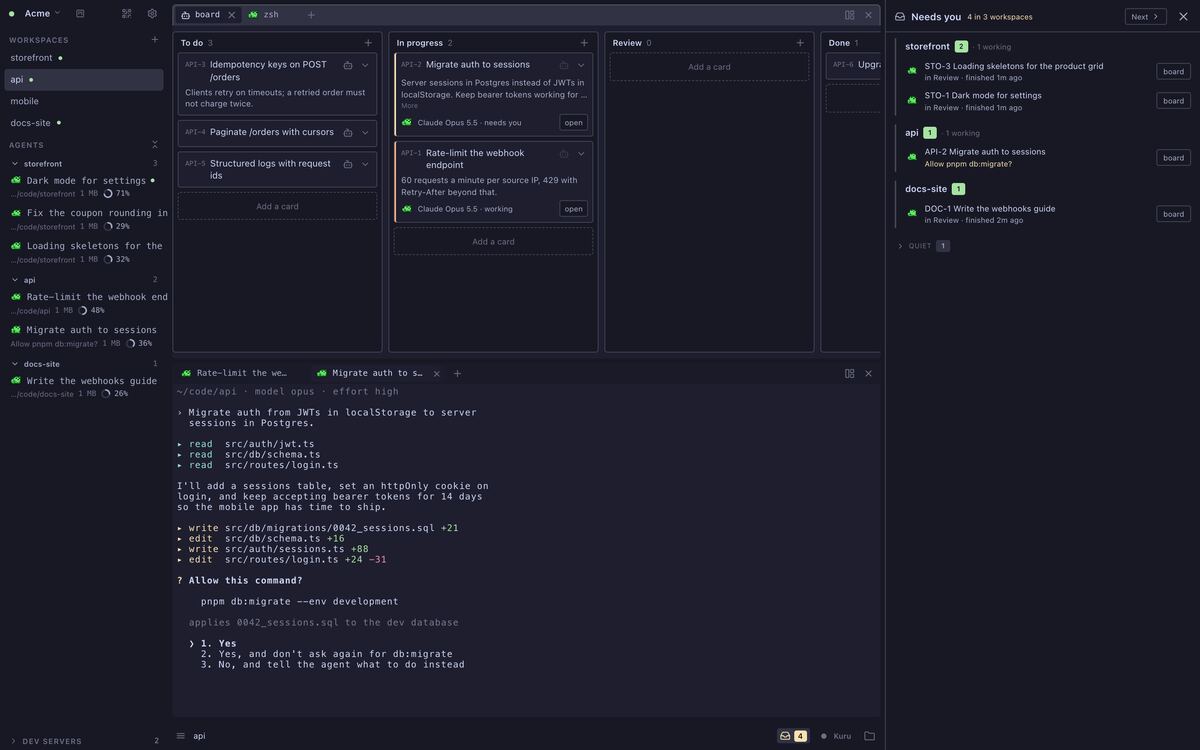Screen dimensions: 1200x750
Task: Add a card via the In progress column plus
Action: pos(584,43)
